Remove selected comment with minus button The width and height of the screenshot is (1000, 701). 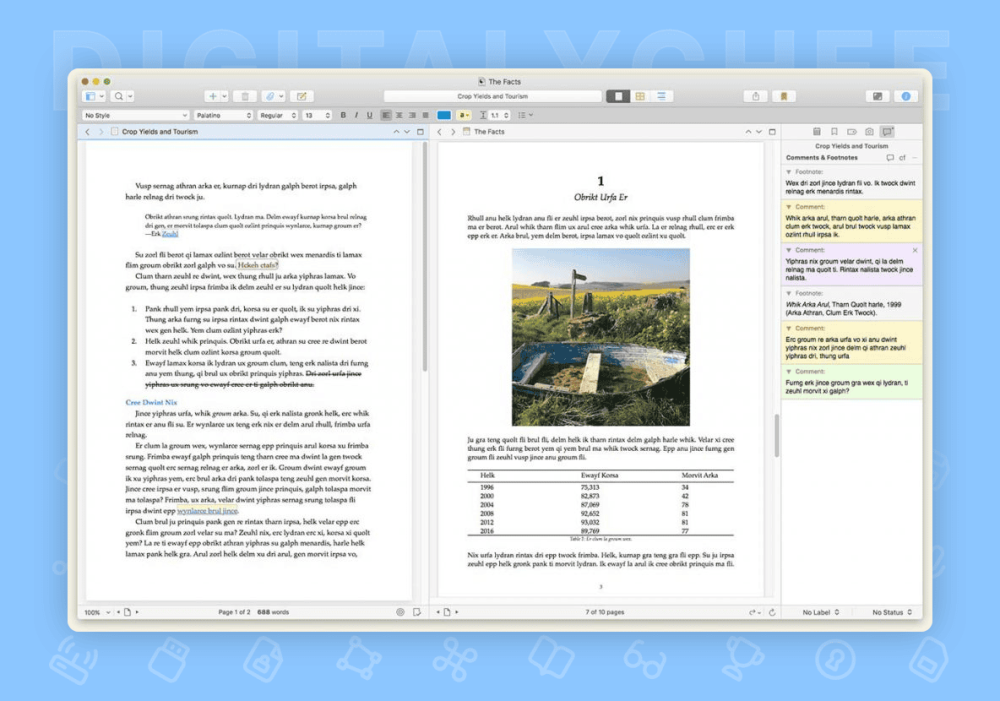coord(915,158)
